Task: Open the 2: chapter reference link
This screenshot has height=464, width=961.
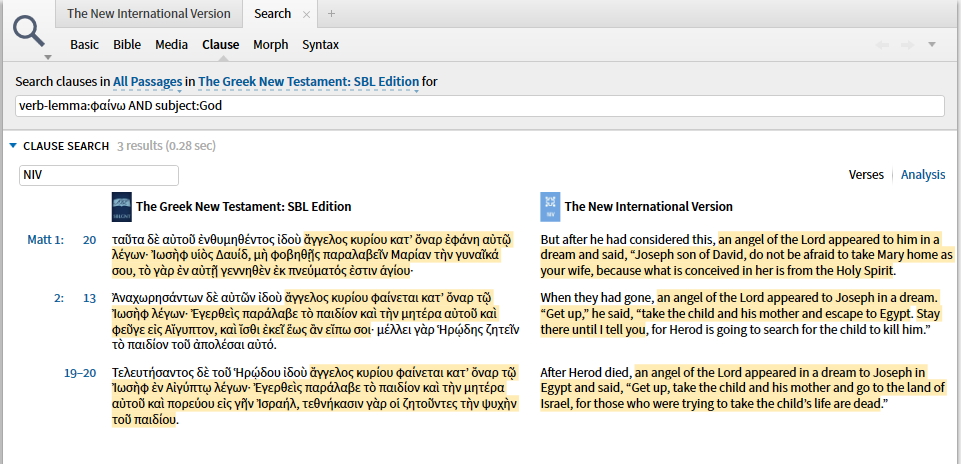Action: pyautogui.click(x=58, y=299)
